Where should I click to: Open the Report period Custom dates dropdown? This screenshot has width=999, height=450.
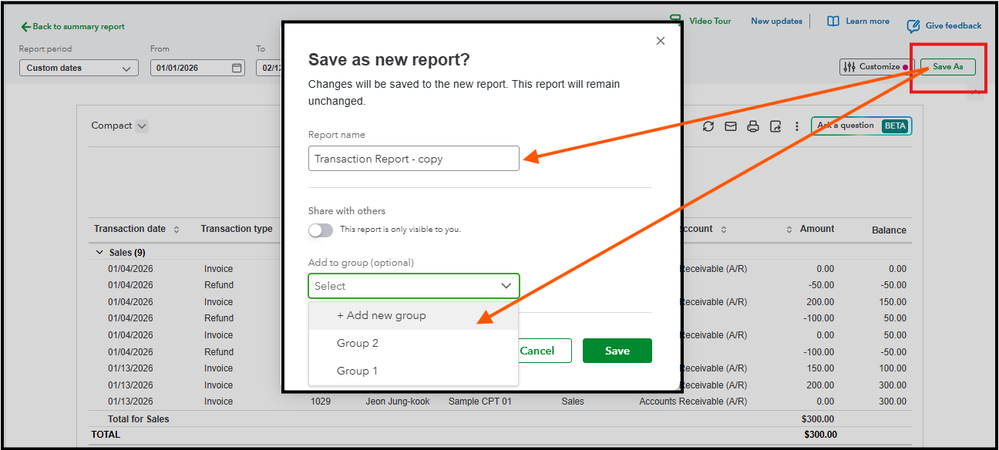(79, 68)
